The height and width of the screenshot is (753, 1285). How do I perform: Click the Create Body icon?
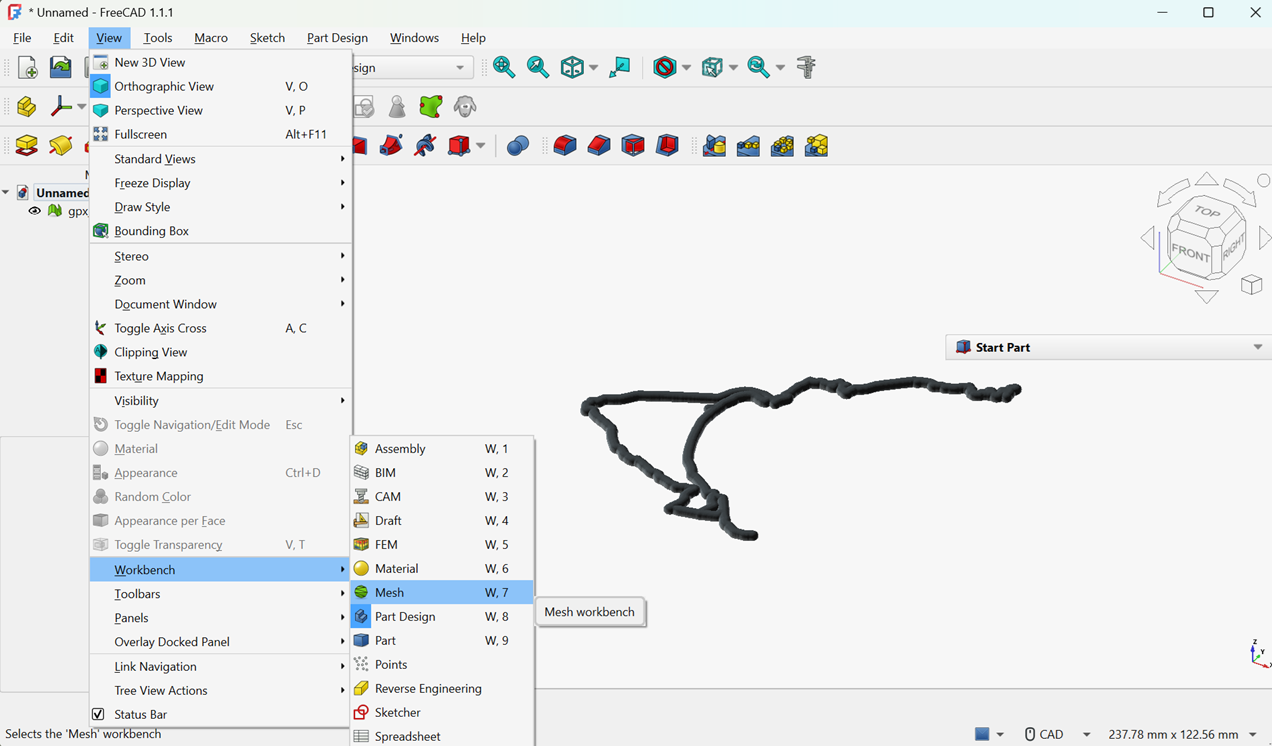[27, 107]
